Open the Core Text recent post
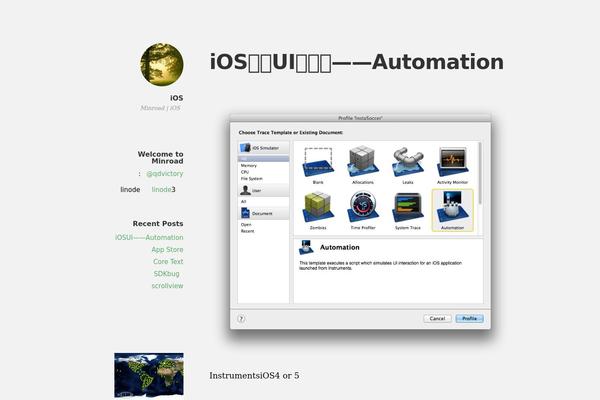Image resolution: width=600 pixels, height=400 pixels. (x=168, y=262)
